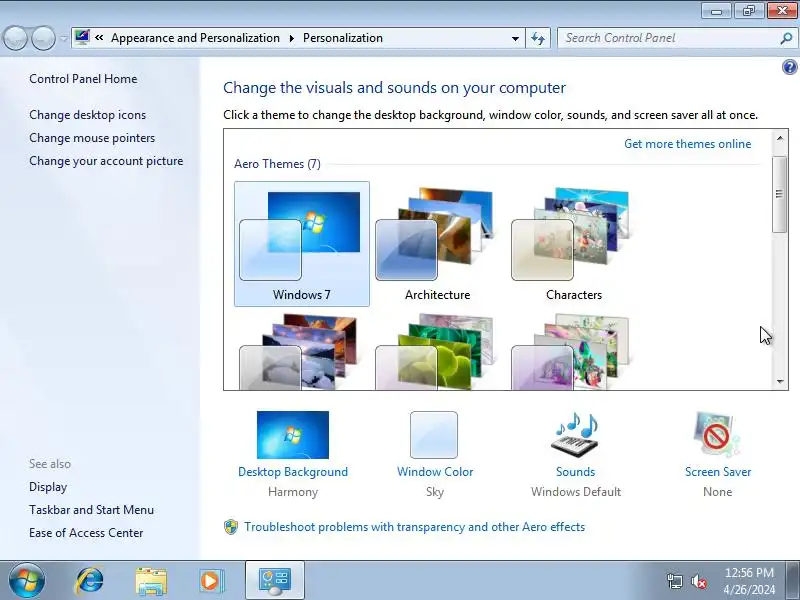The height and width of the screenshot is (600, 800).
Task: Click the Sounds text link
Action: (x=576, y=472)
